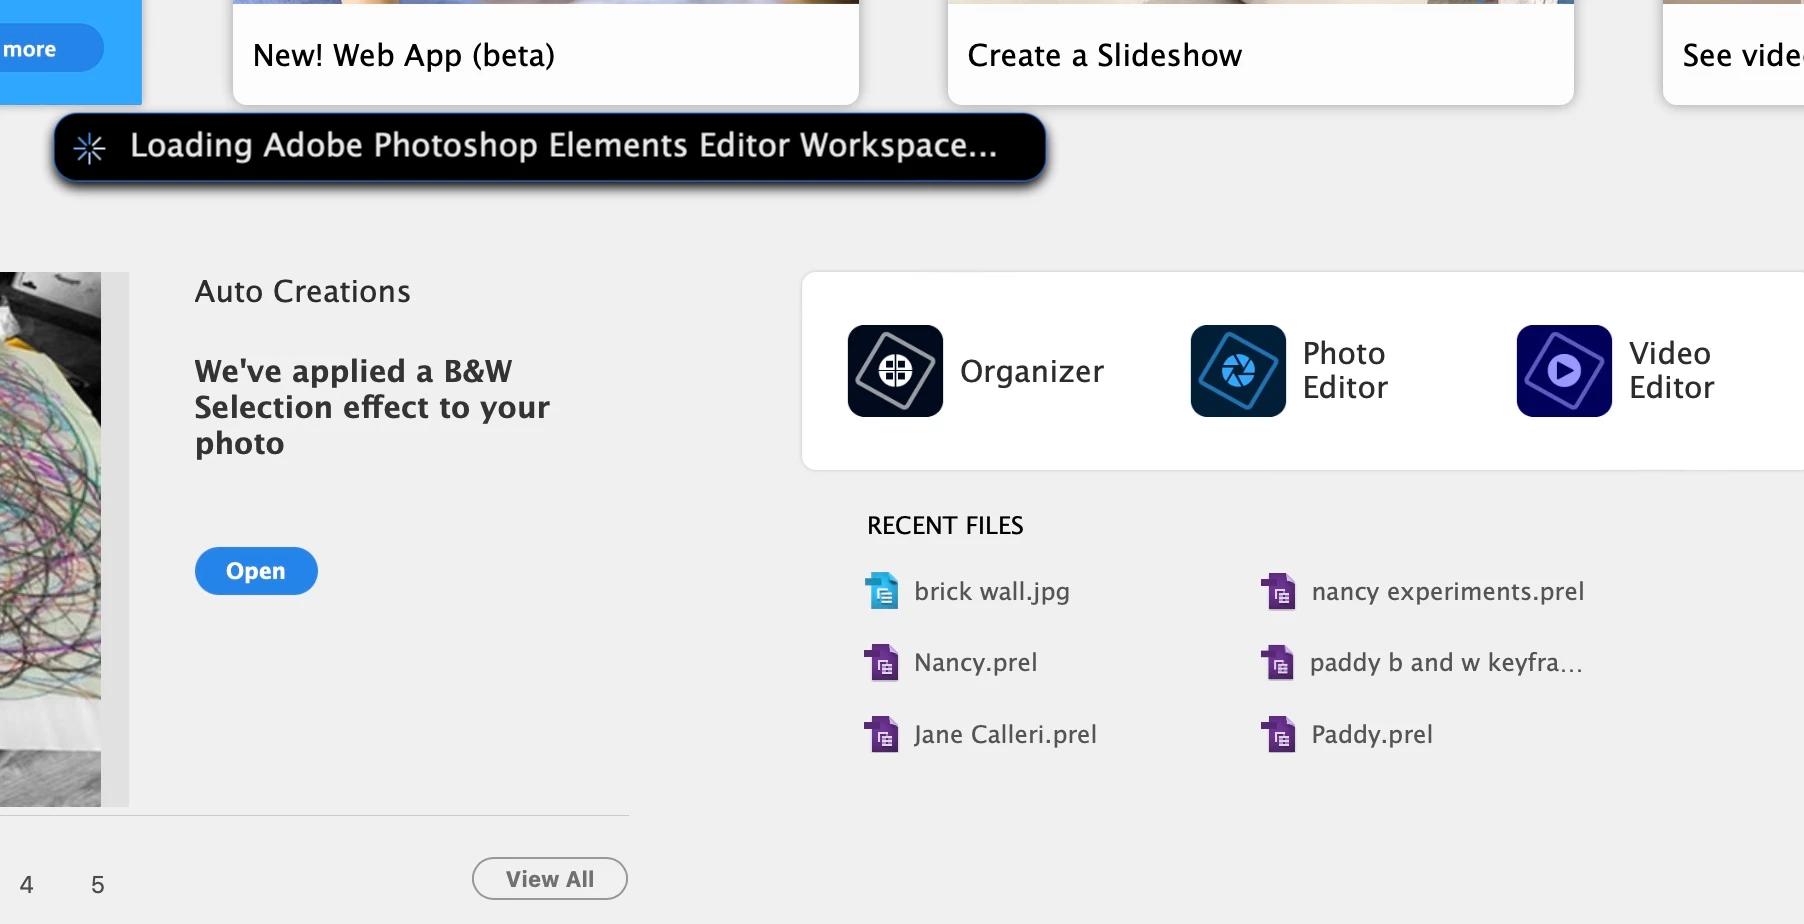
Task: Click the loading spinner icon
Action: pyautogui.click(x=89, y=148)
